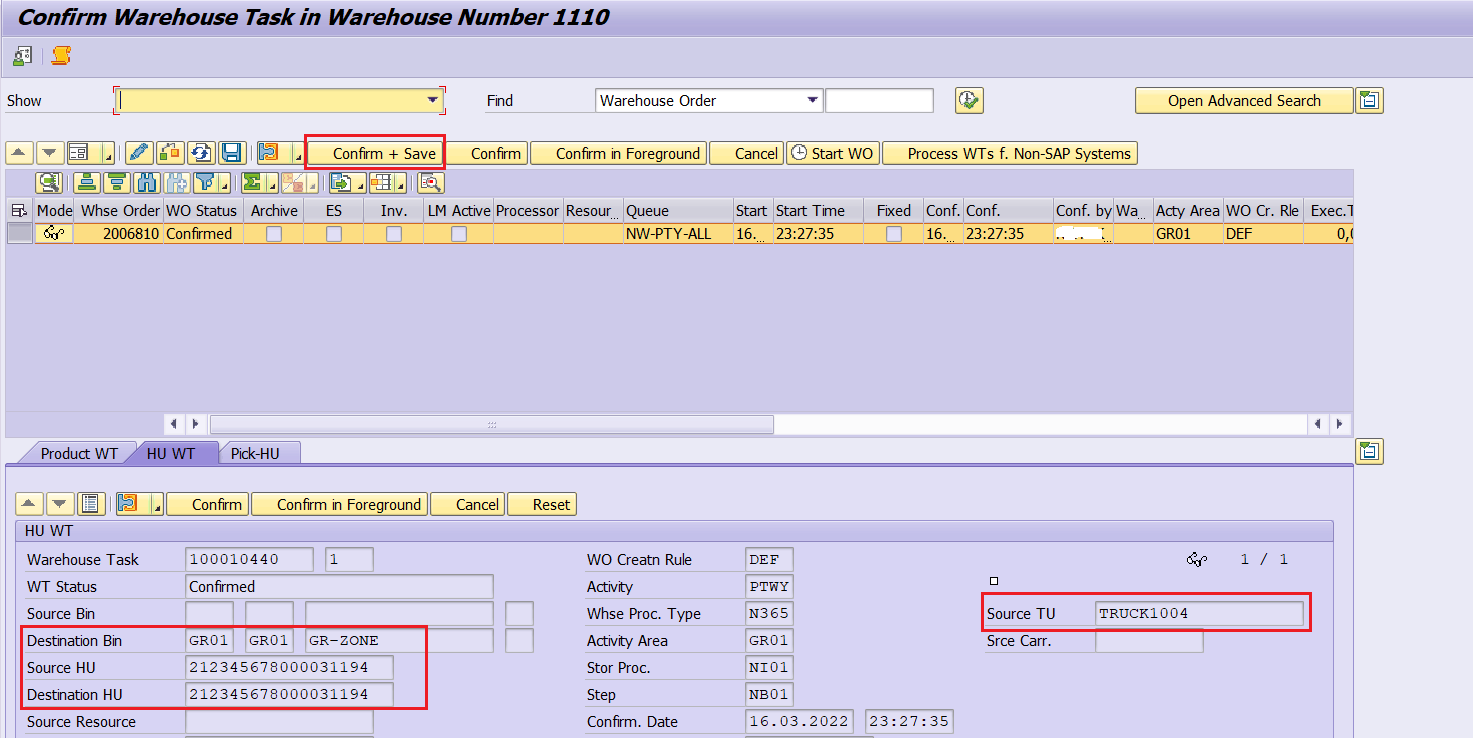This screenshot has height=738, width=1473.
Task: Click the Sum (sigma) icon
Action: pos(254,182)
